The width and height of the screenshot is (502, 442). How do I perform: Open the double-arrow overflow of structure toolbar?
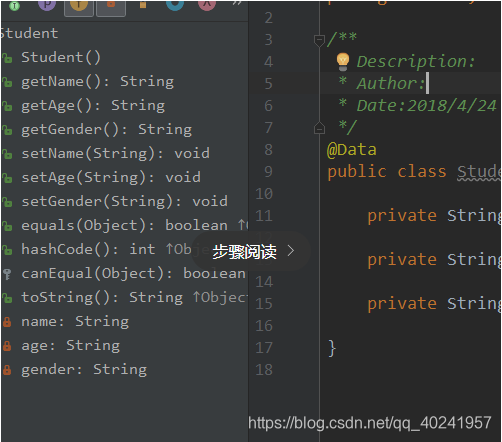tap(237, 3)
